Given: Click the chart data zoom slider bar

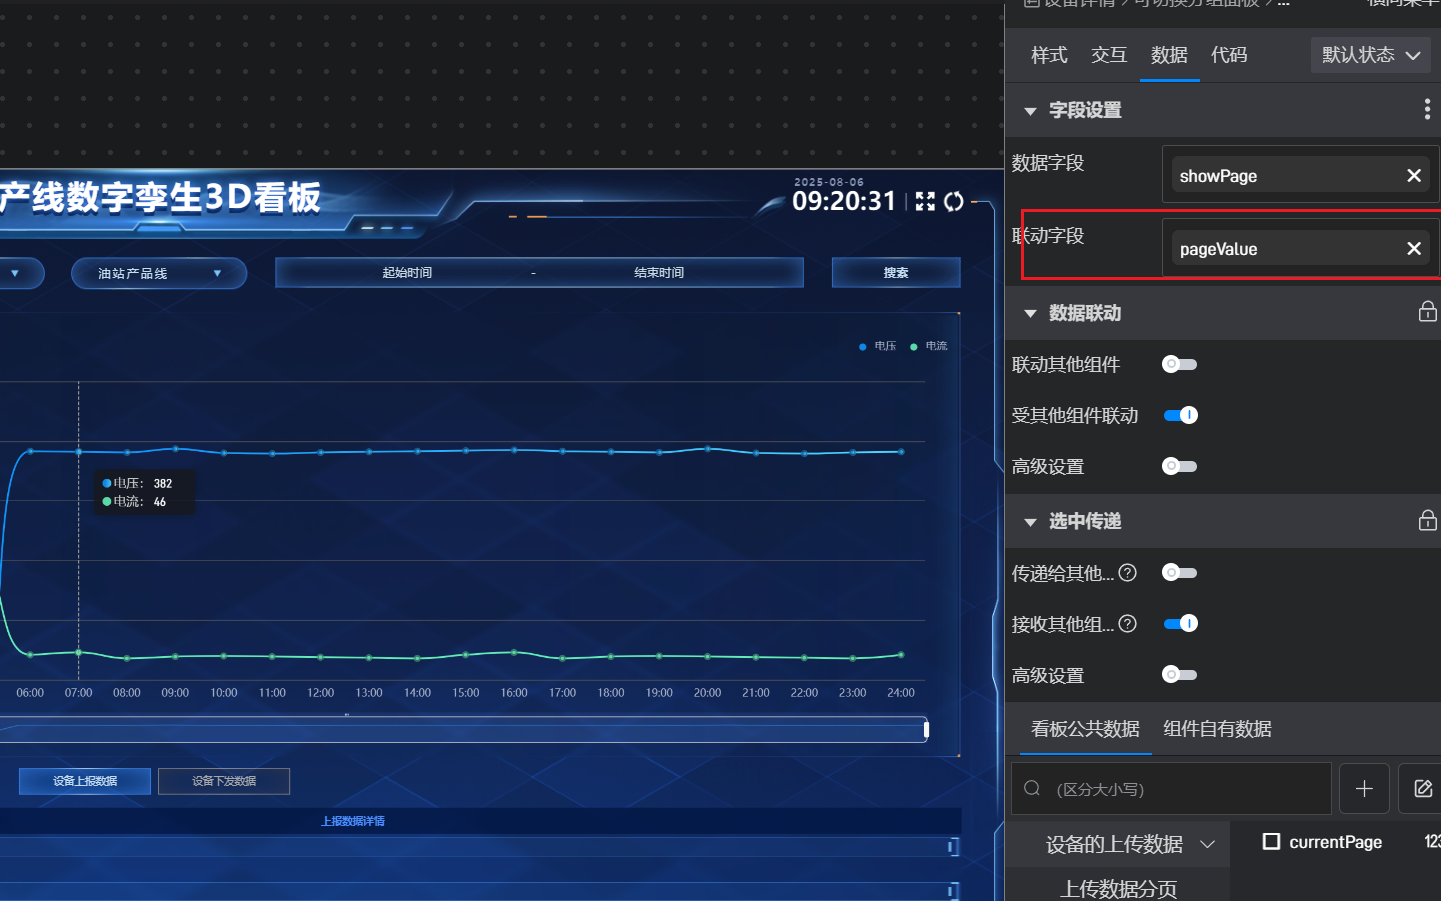Looking at the screenshot, I should click(463, 730).
